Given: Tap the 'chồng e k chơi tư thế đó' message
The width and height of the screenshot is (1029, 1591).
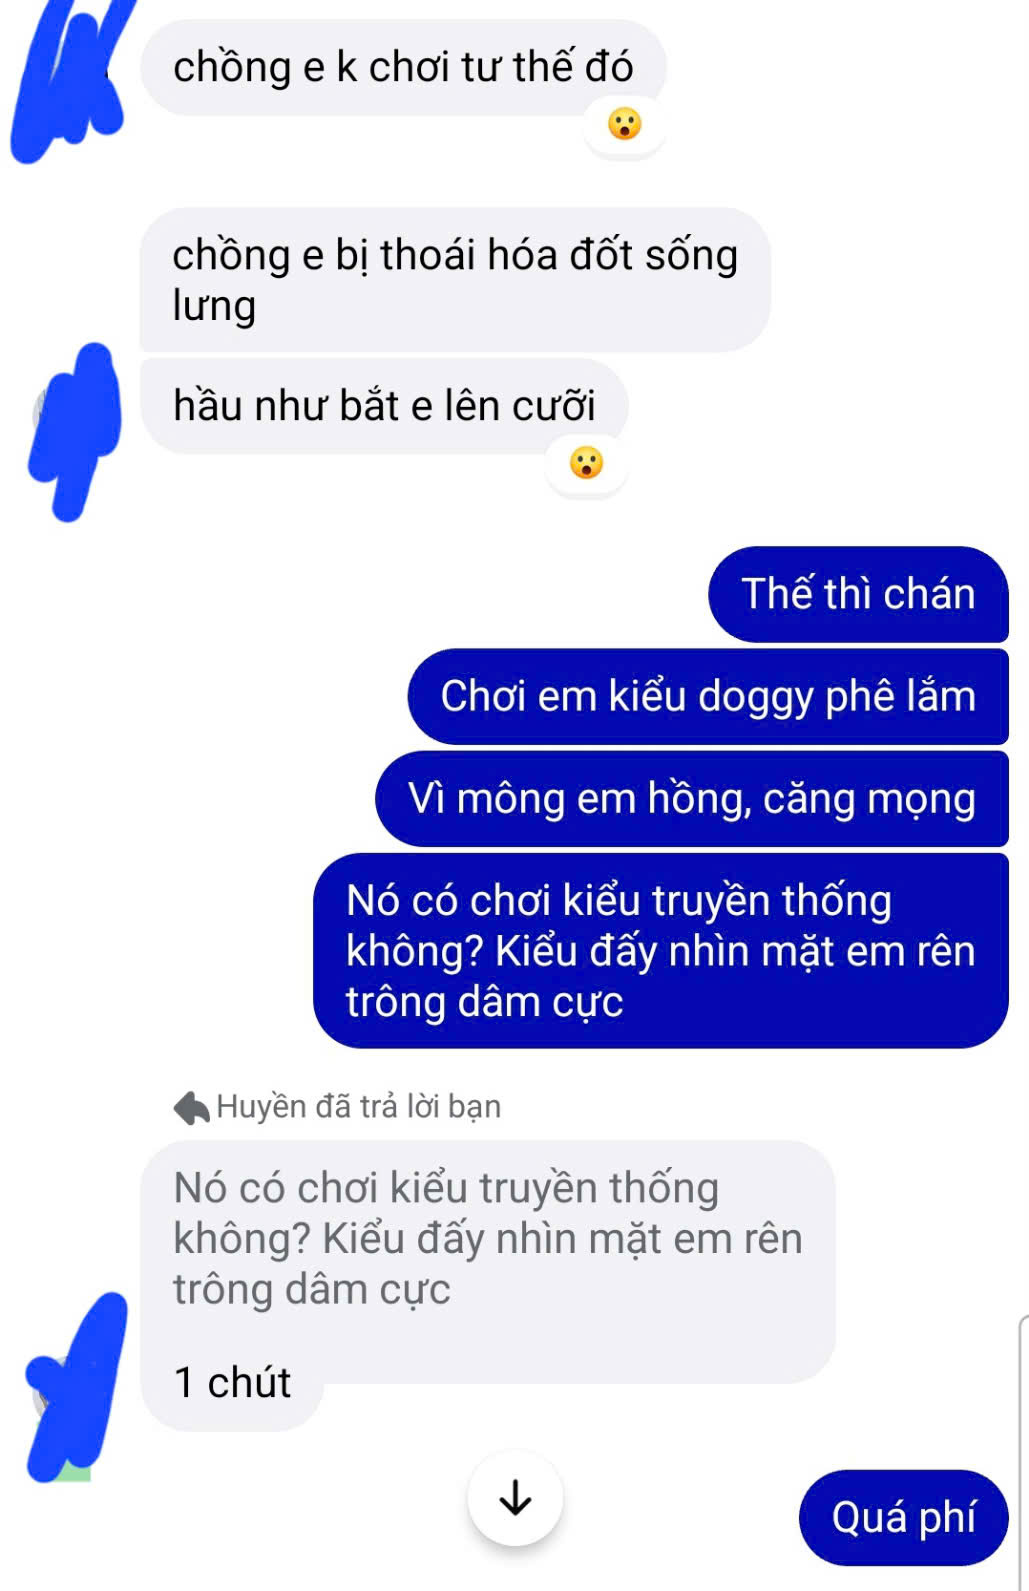Looking at the screenshot, I should coord(403,67).
